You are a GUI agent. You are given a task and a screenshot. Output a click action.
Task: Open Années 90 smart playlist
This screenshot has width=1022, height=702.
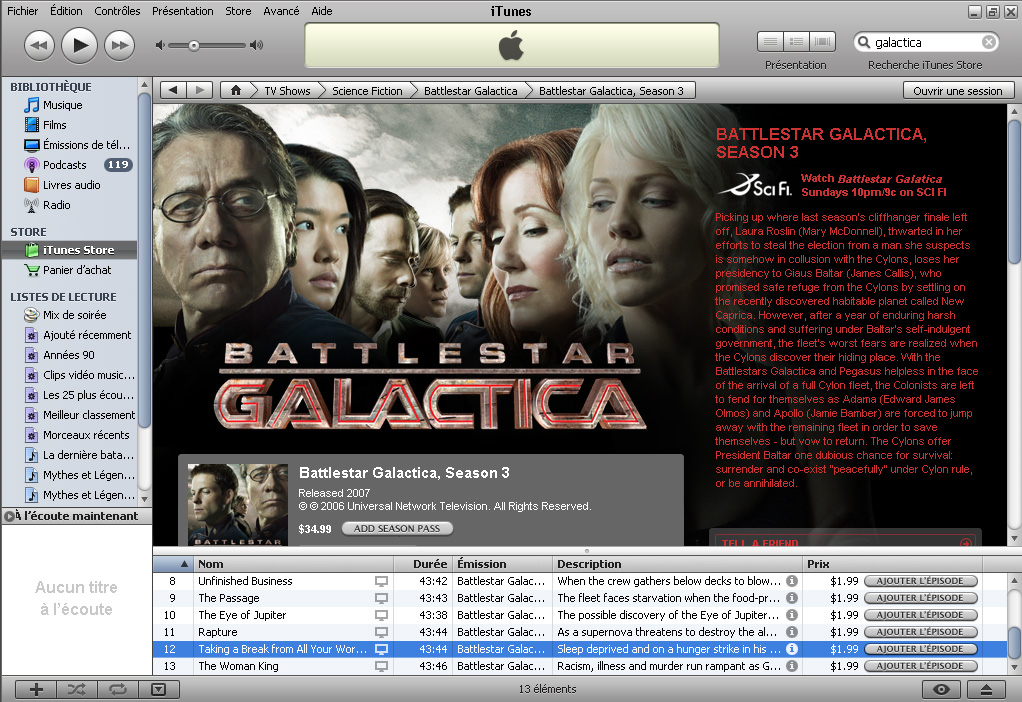(x=68, y=355)
